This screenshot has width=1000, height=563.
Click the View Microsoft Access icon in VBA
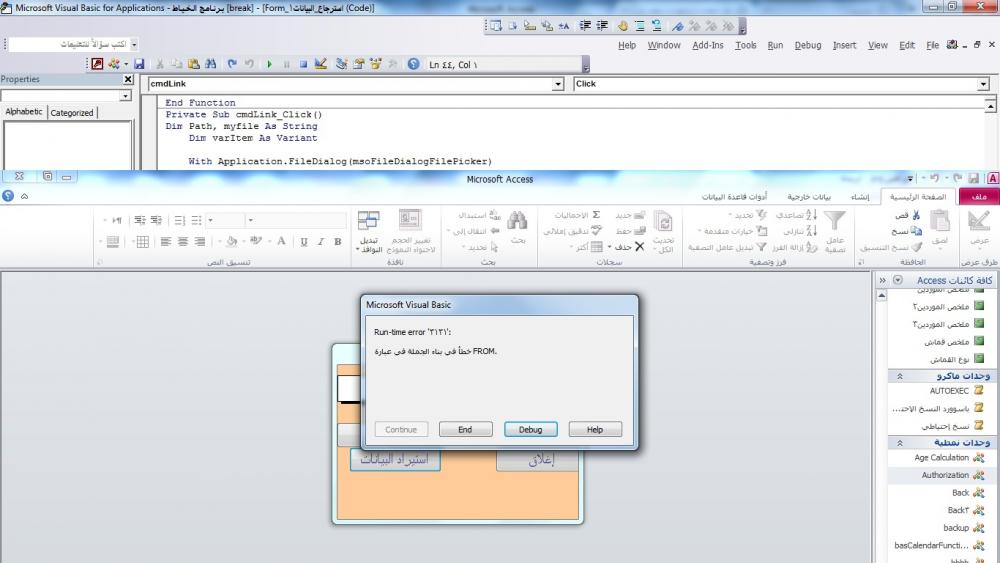[97, 64]
